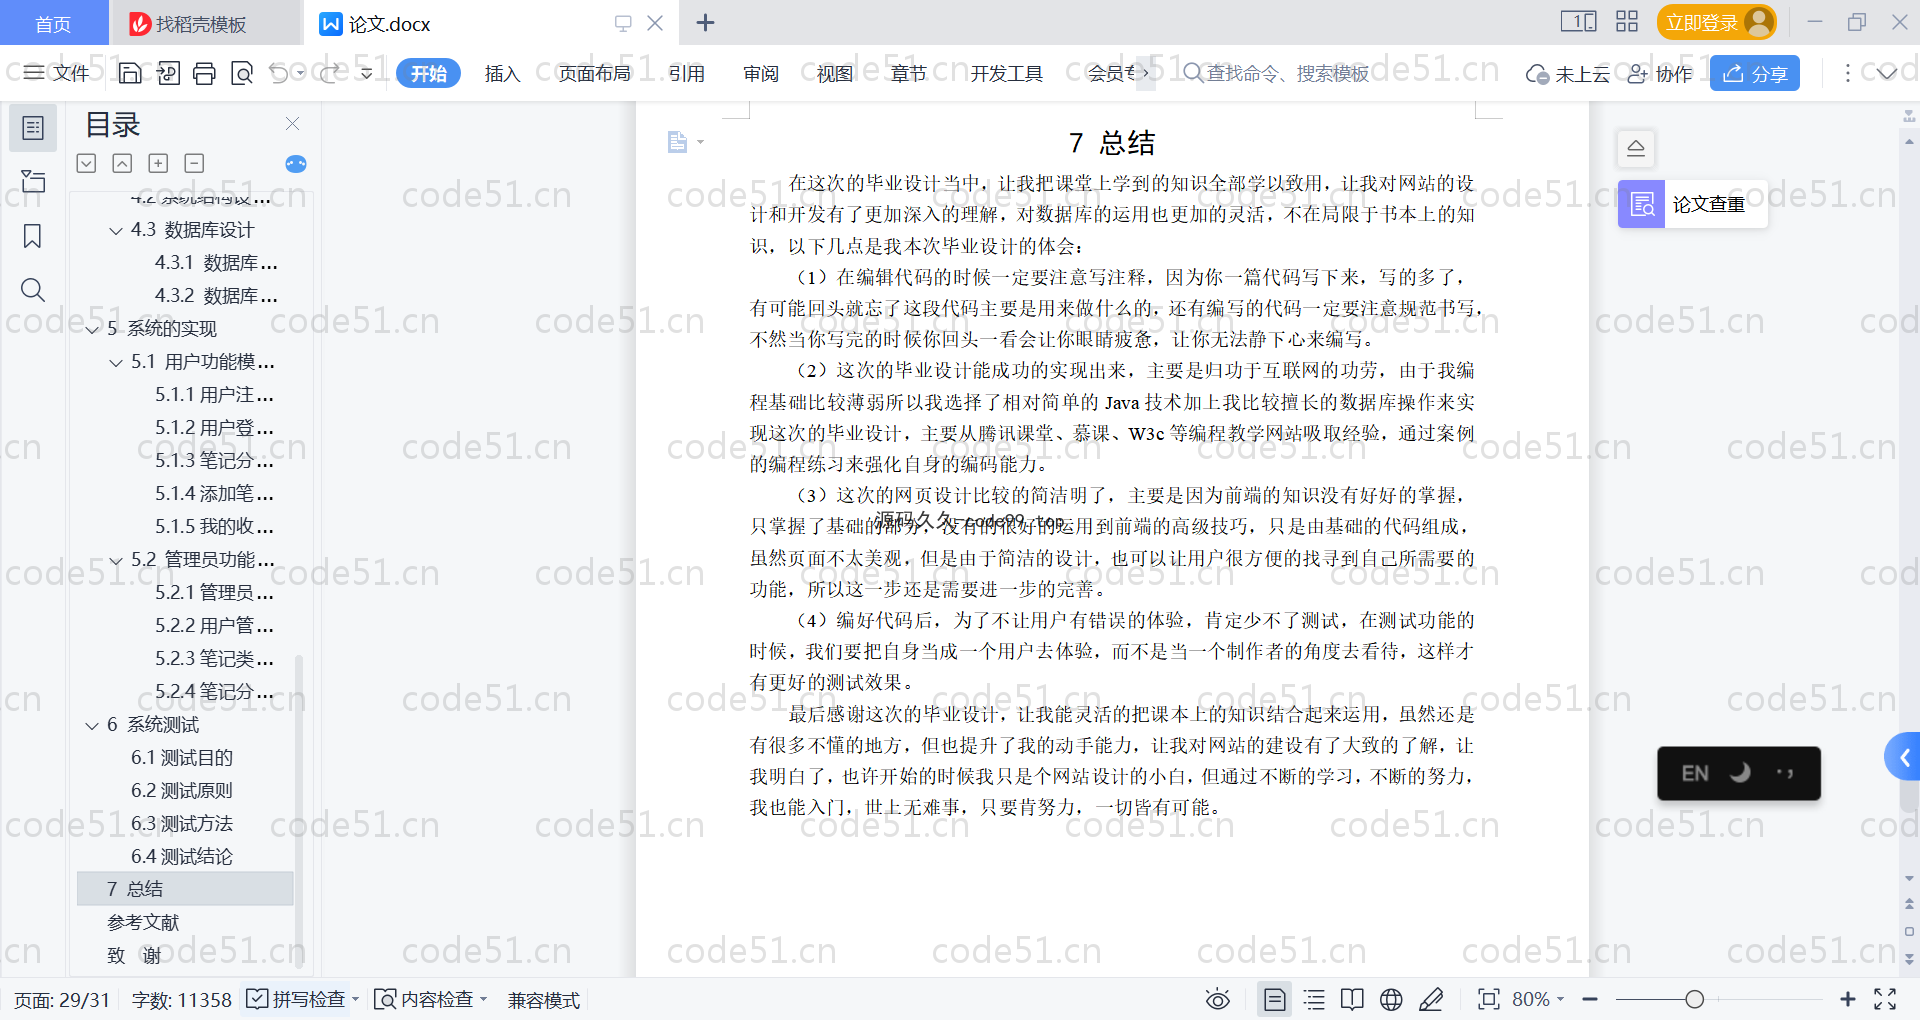The height and width of the screenshot is (1020, 1920).
Task: Collapse 5.2 管理员功能 node
Action: pyautogui.click(x=116, y=561)
